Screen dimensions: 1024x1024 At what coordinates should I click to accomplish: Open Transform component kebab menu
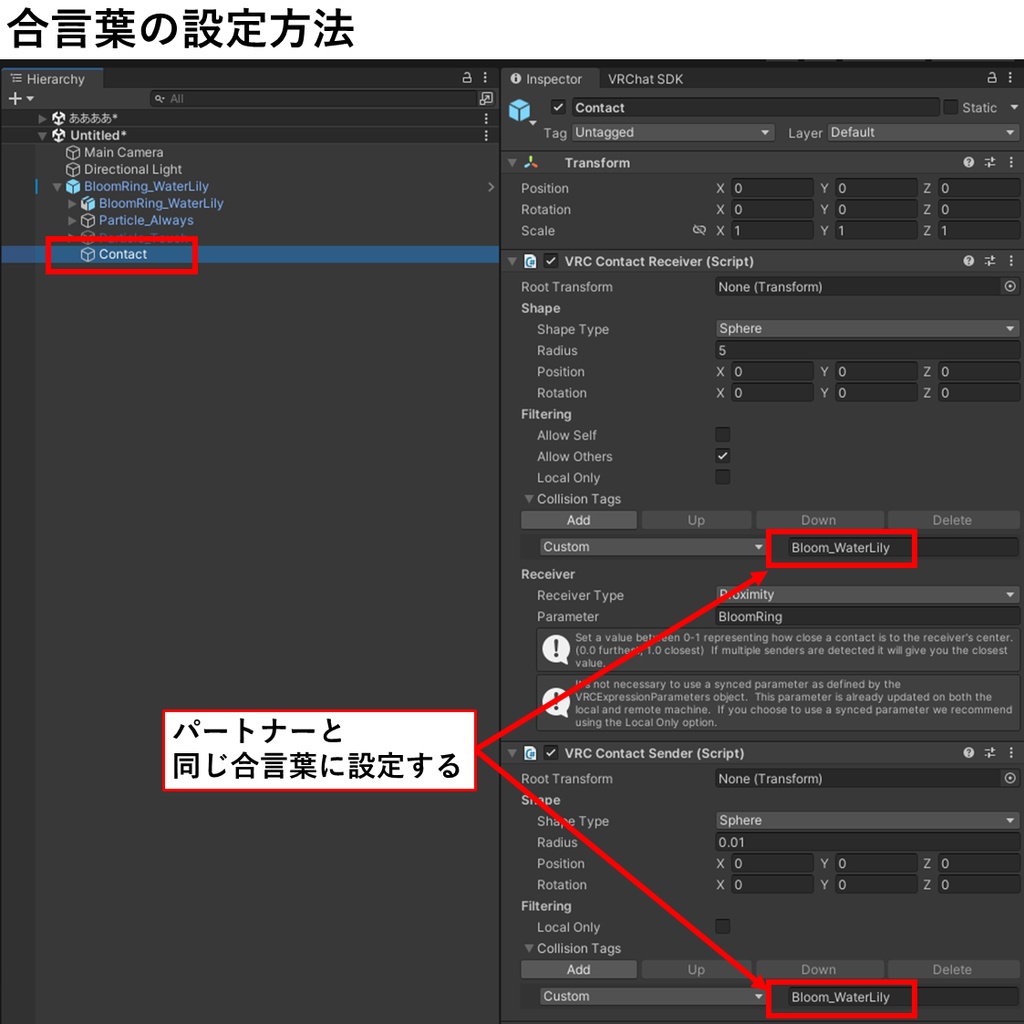coord(1011,163)
